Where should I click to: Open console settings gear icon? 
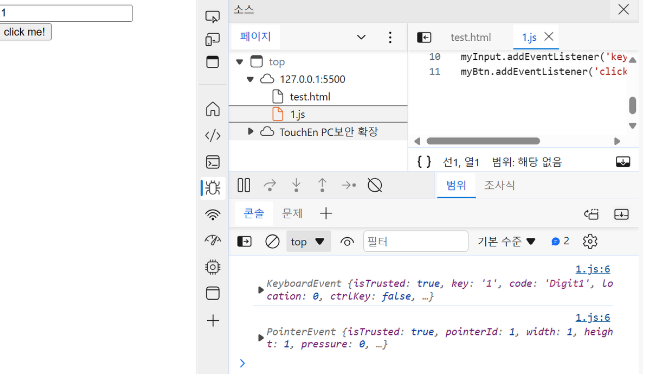(x=590, y=241)
